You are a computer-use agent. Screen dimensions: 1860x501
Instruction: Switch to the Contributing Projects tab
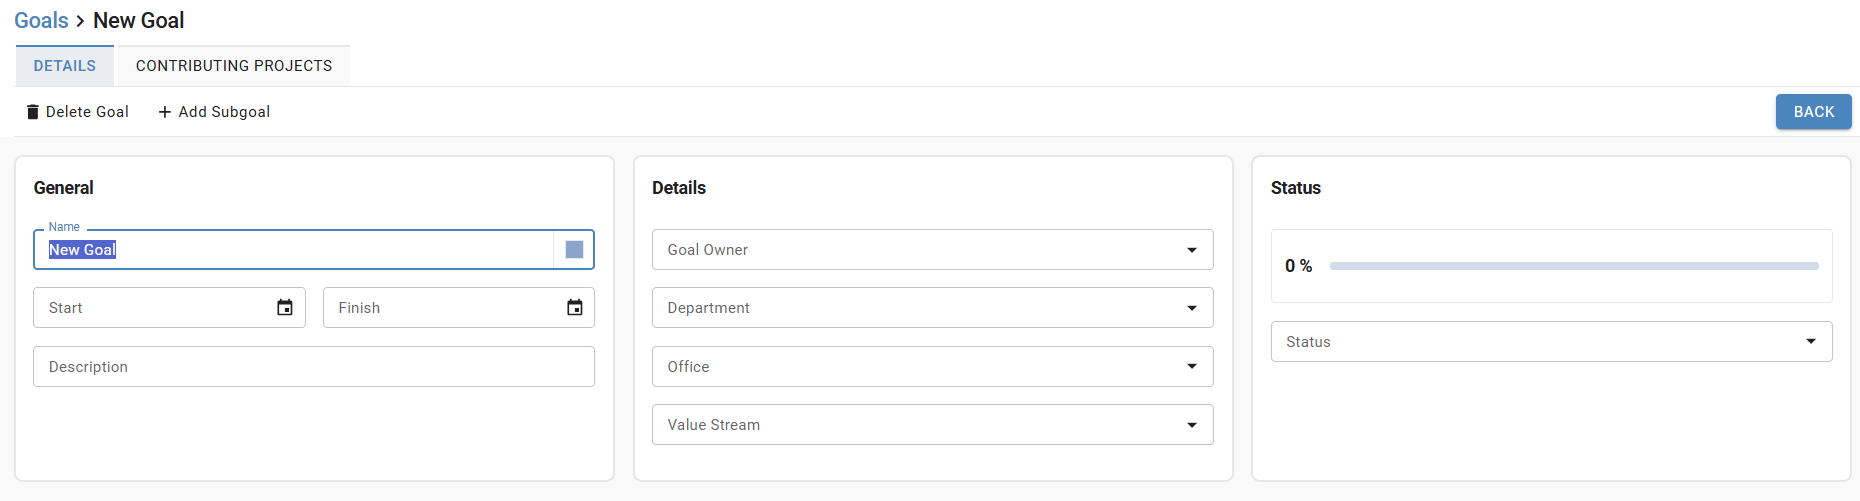coord(234,66)
